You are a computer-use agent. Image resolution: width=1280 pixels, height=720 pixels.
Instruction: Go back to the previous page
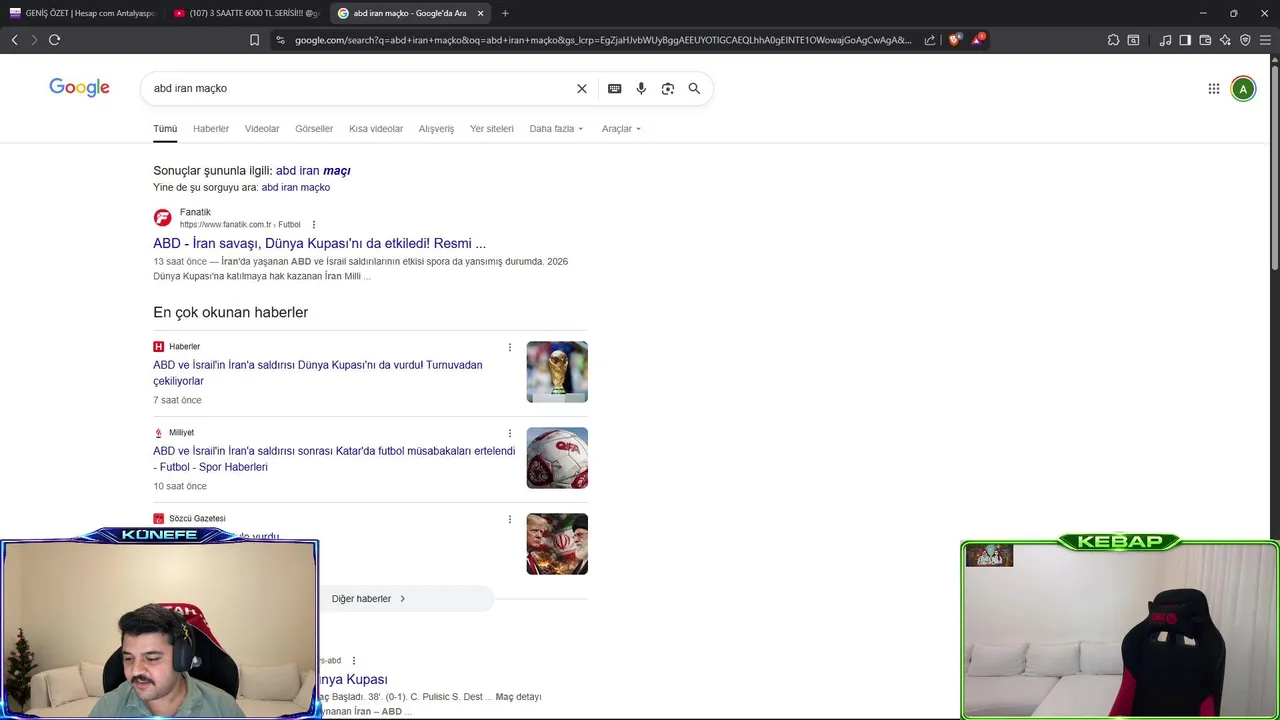pyautogui.click(x=14, y=40)
